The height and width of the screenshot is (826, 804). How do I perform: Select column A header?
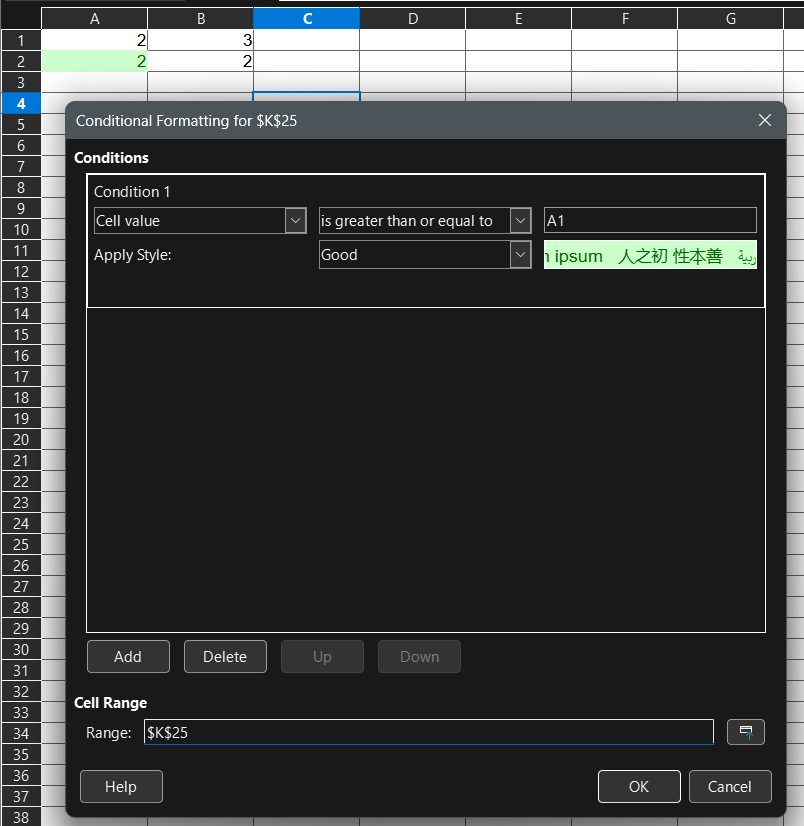pyautogui.click(x=94, y=19)
